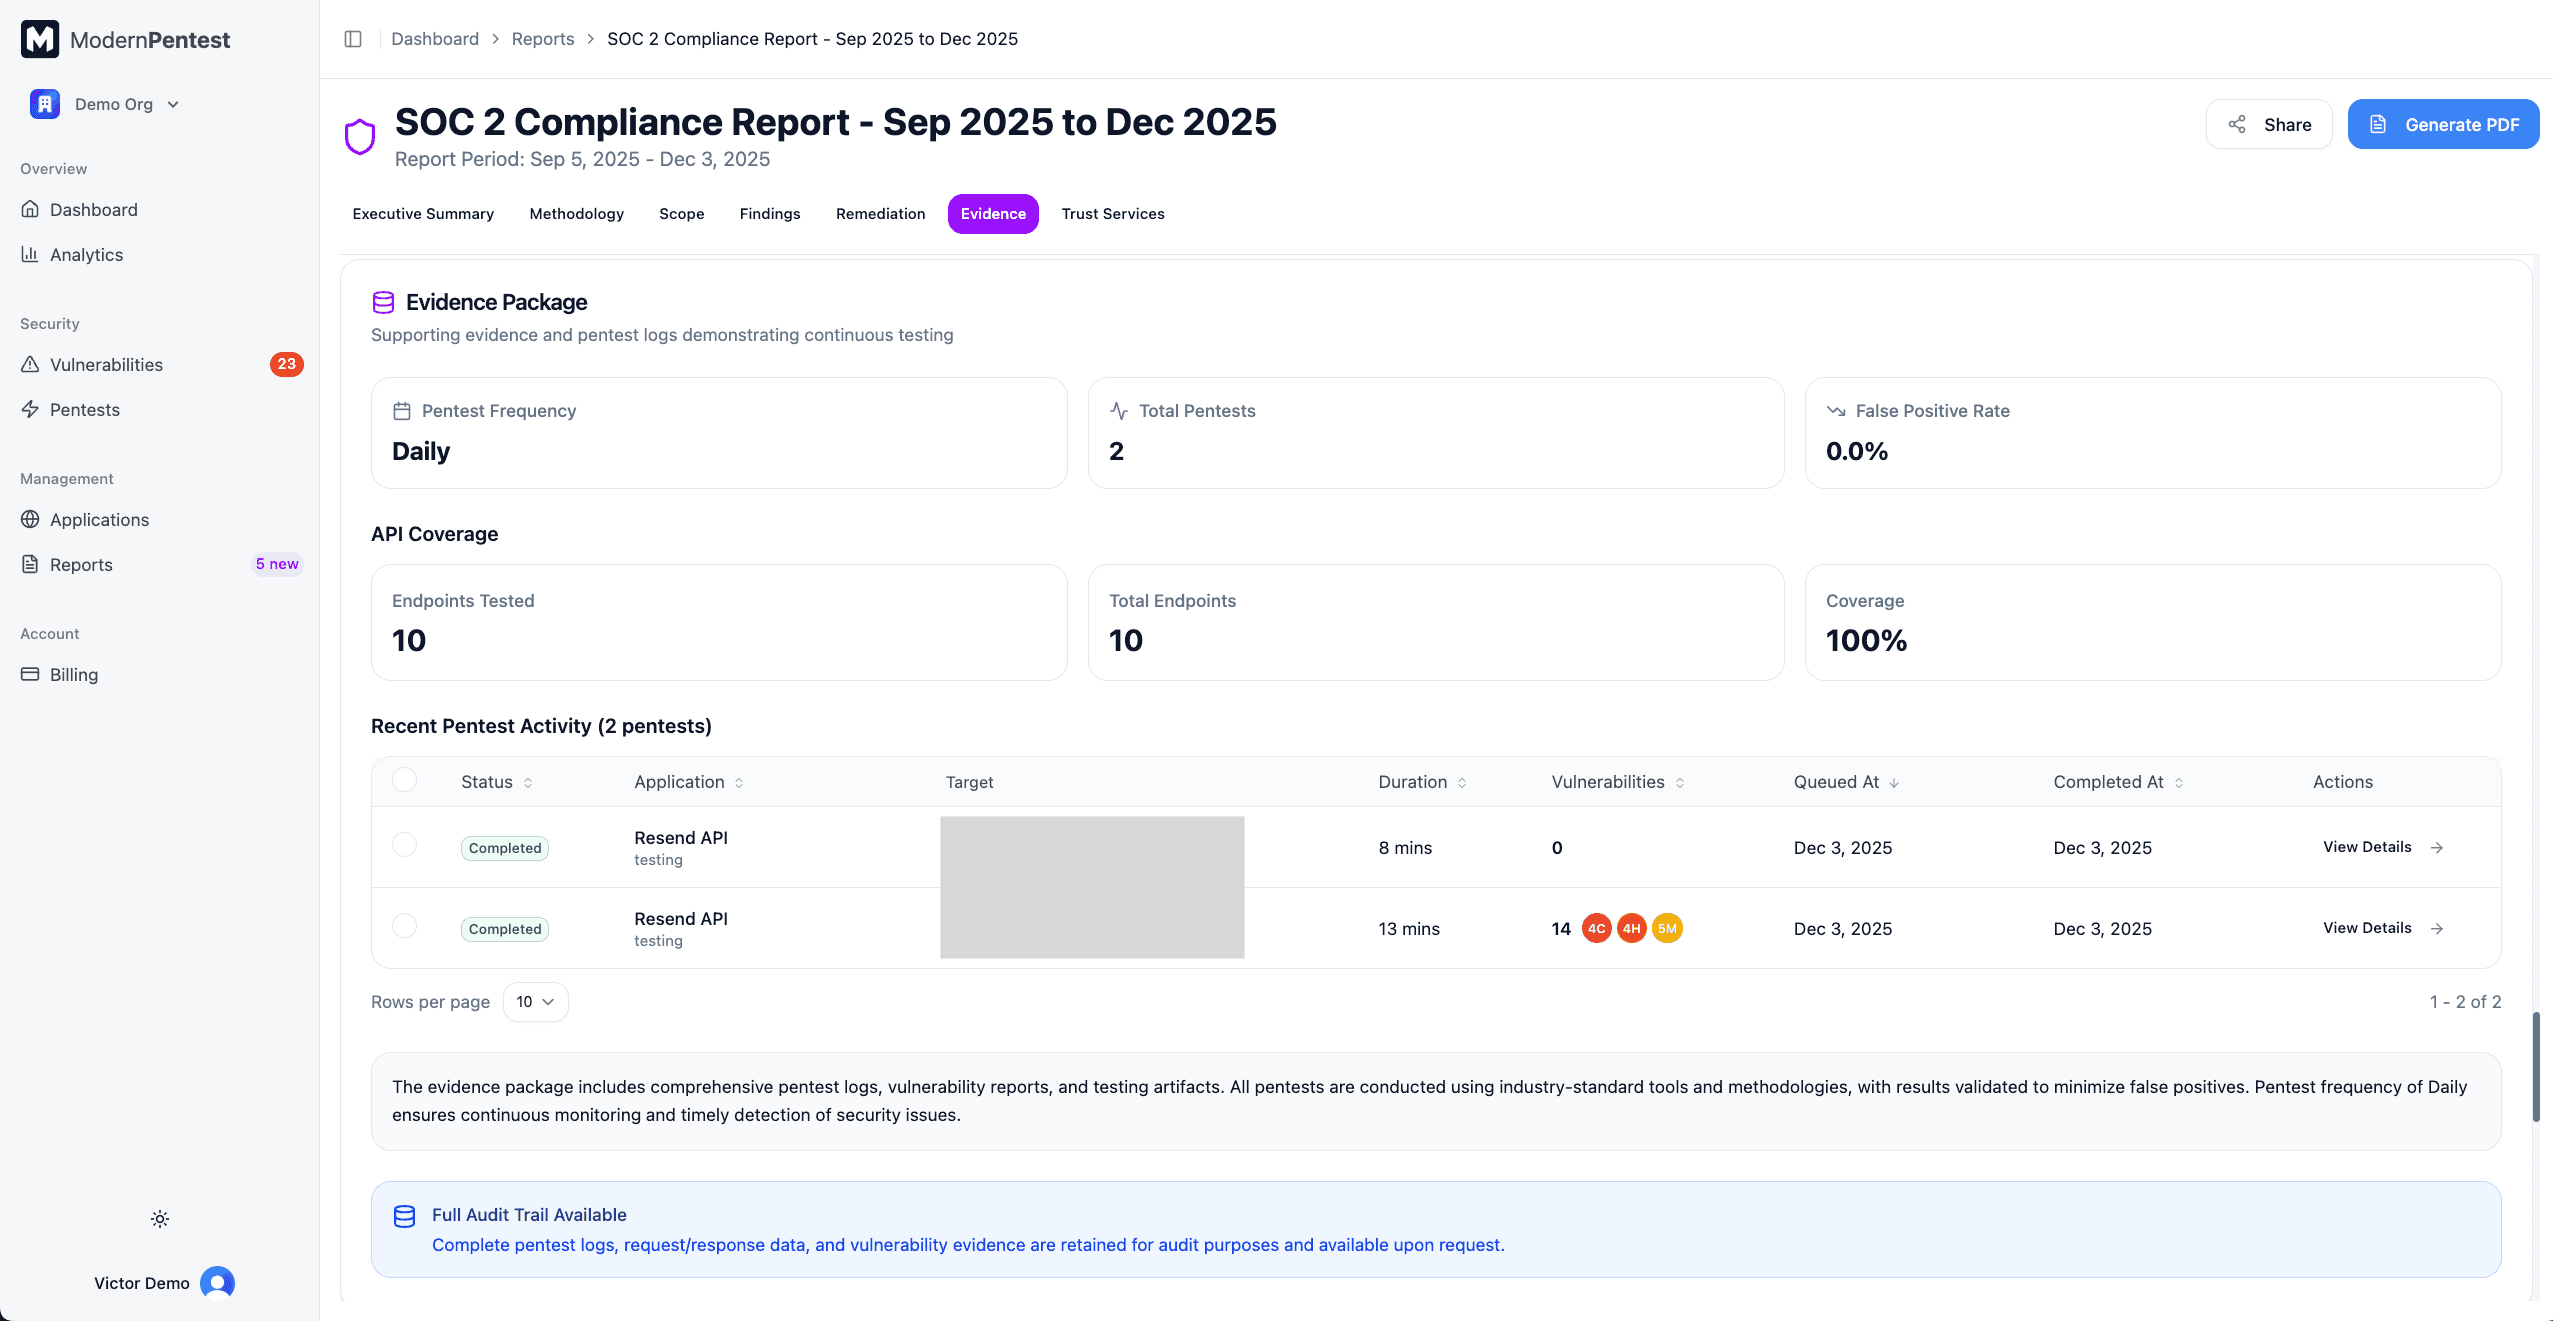Click the Victor Demo user avatar
2553x1321 pixels.
pyautogui.click(x=217, y=1282)
